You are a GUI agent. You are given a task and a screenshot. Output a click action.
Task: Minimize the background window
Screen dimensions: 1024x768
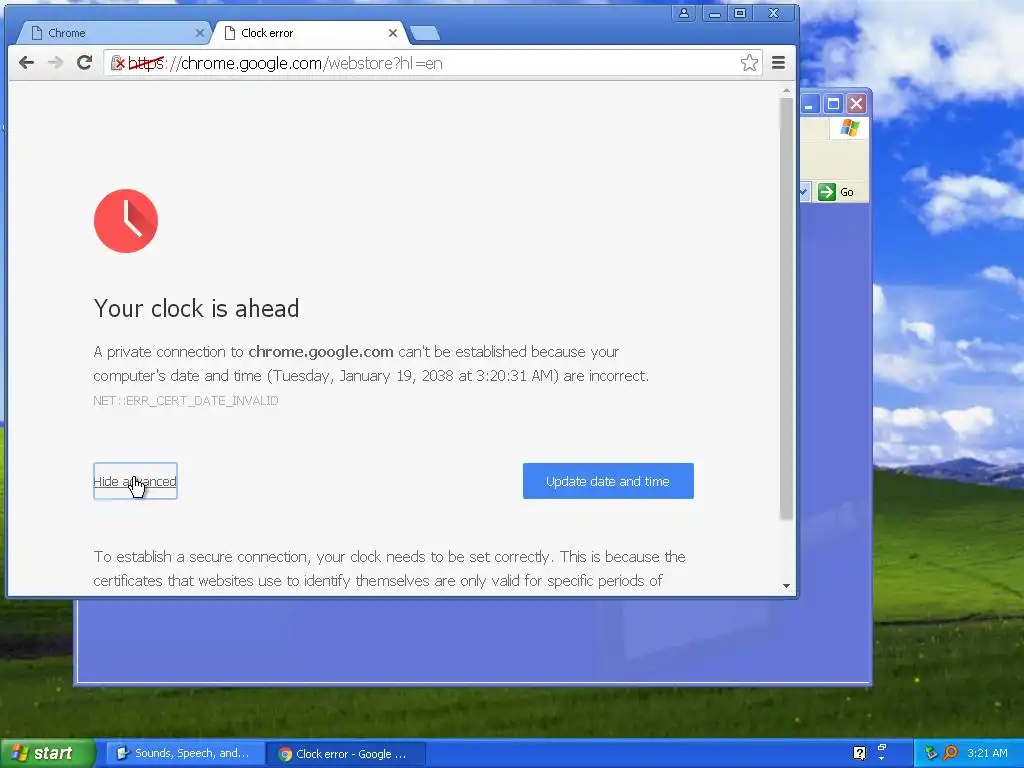(809, 104)
